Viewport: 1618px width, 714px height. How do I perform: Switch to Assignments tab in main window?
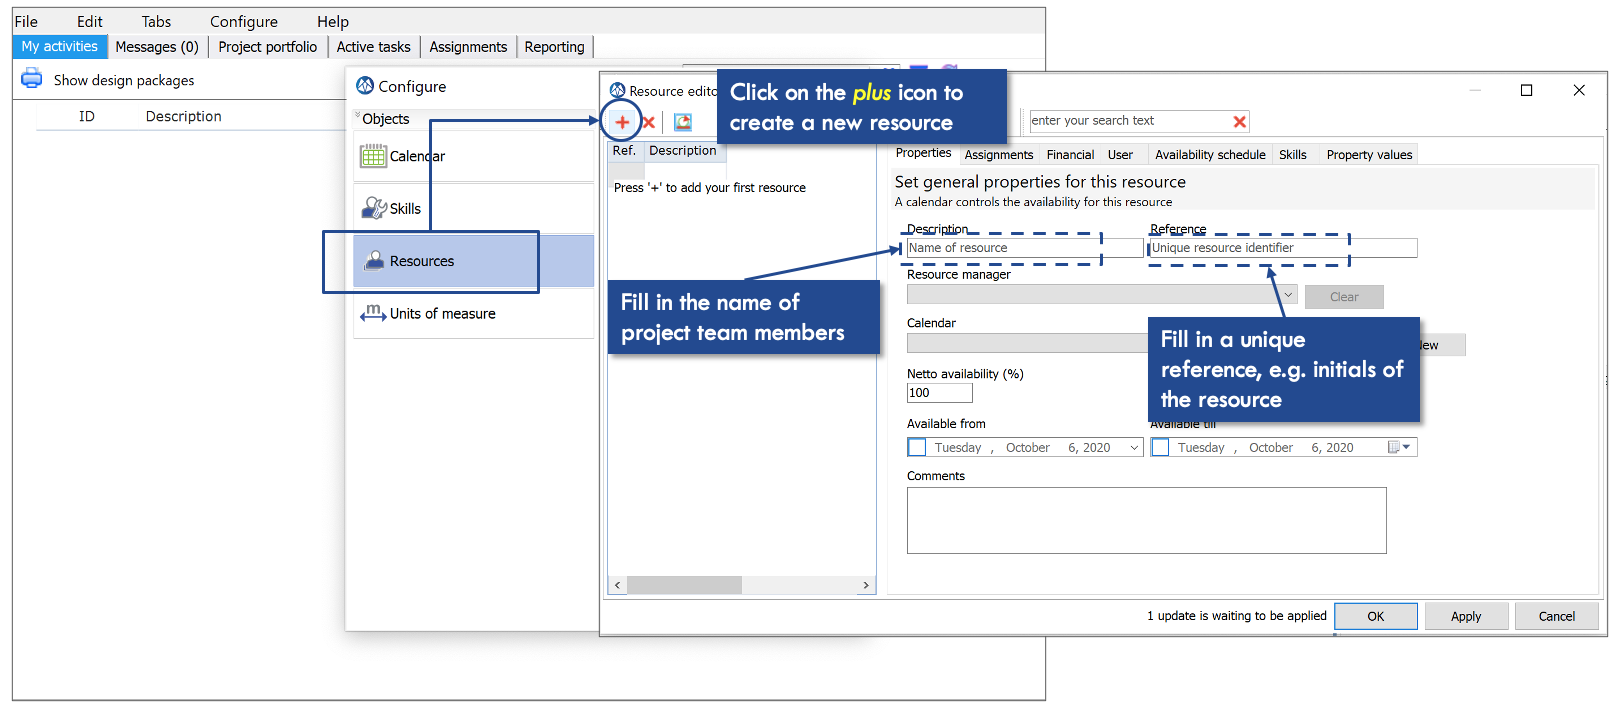[468, 46]
